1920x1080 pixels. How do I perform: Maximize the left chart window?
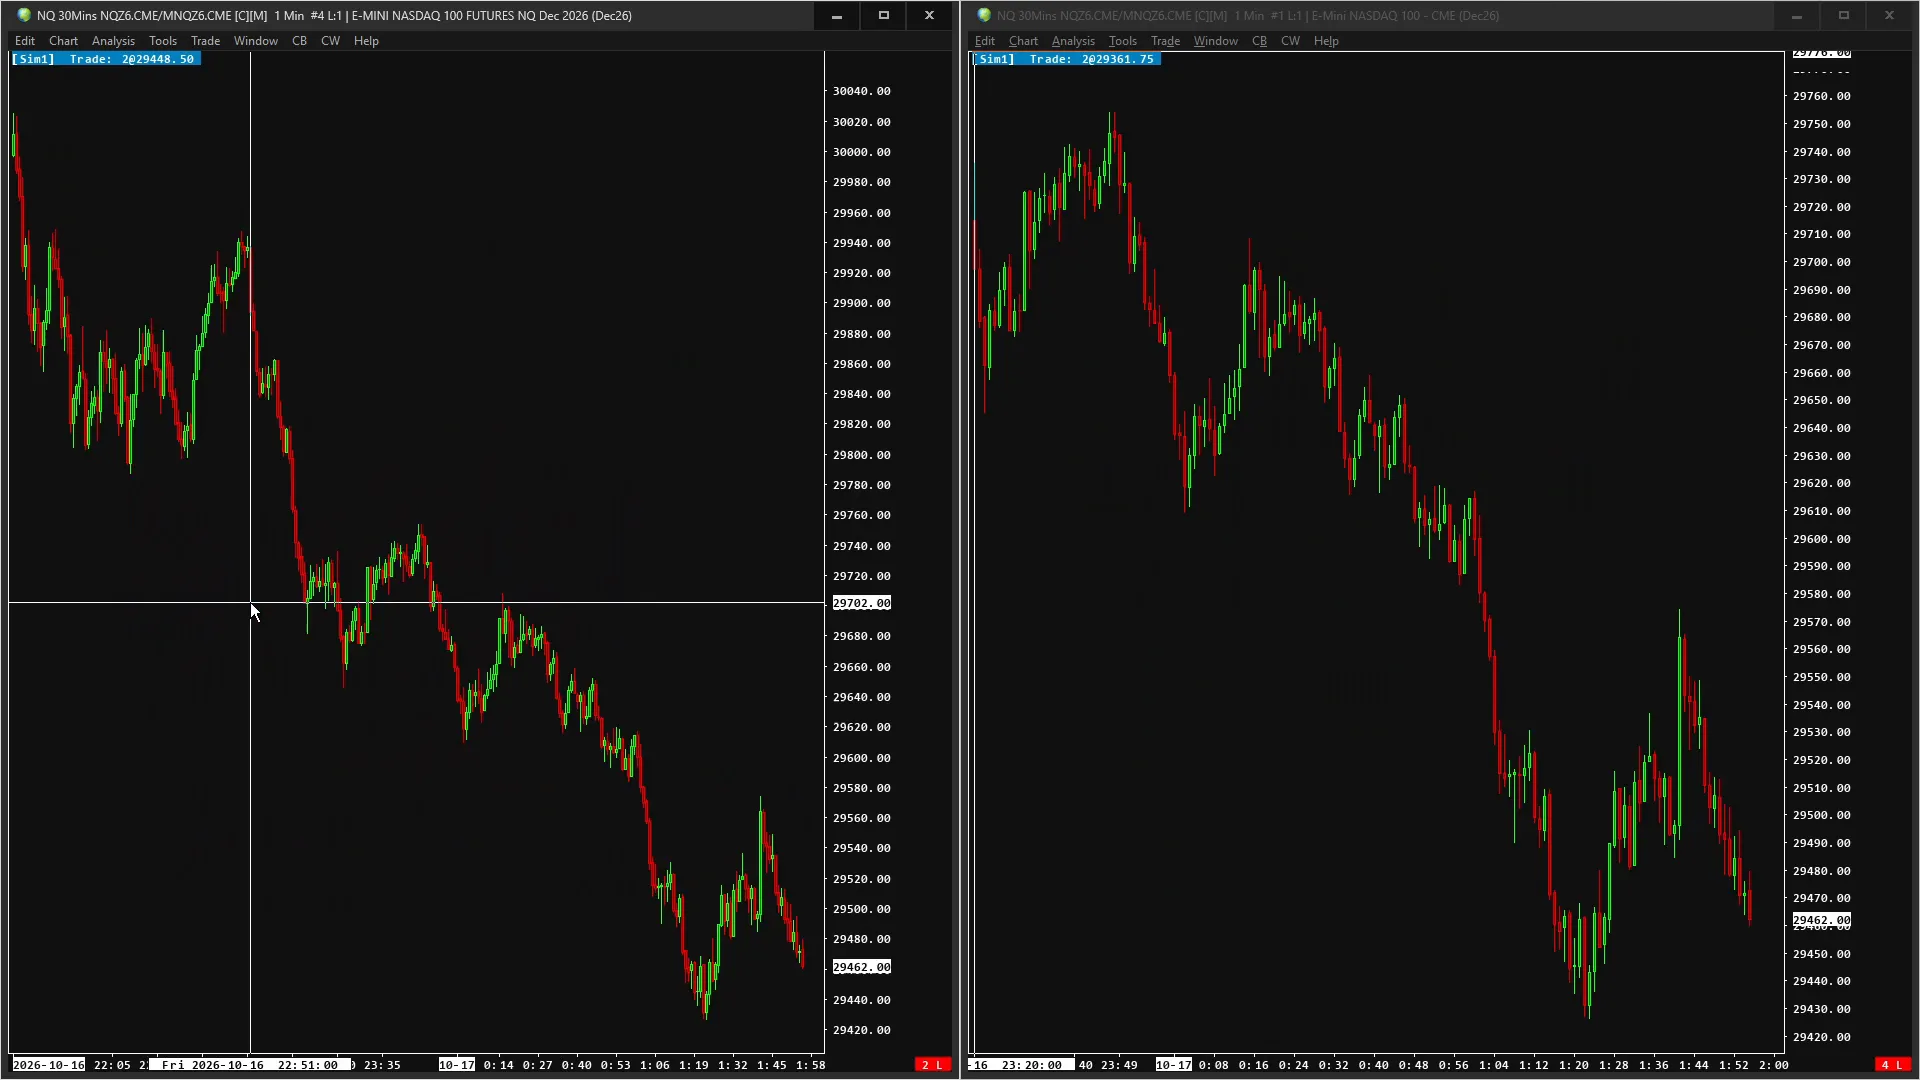coord(883,15)
